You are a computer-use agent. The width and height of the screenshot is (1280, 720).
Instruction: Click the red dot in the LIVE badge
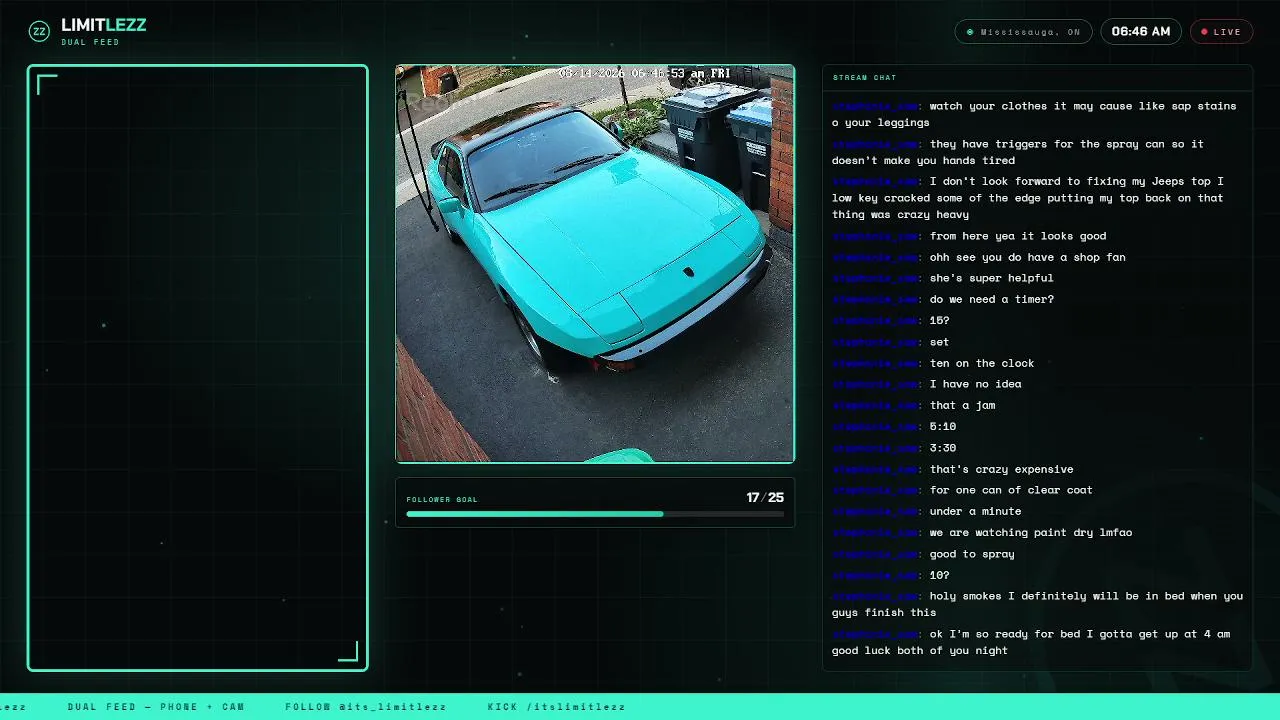[1204, 32]
